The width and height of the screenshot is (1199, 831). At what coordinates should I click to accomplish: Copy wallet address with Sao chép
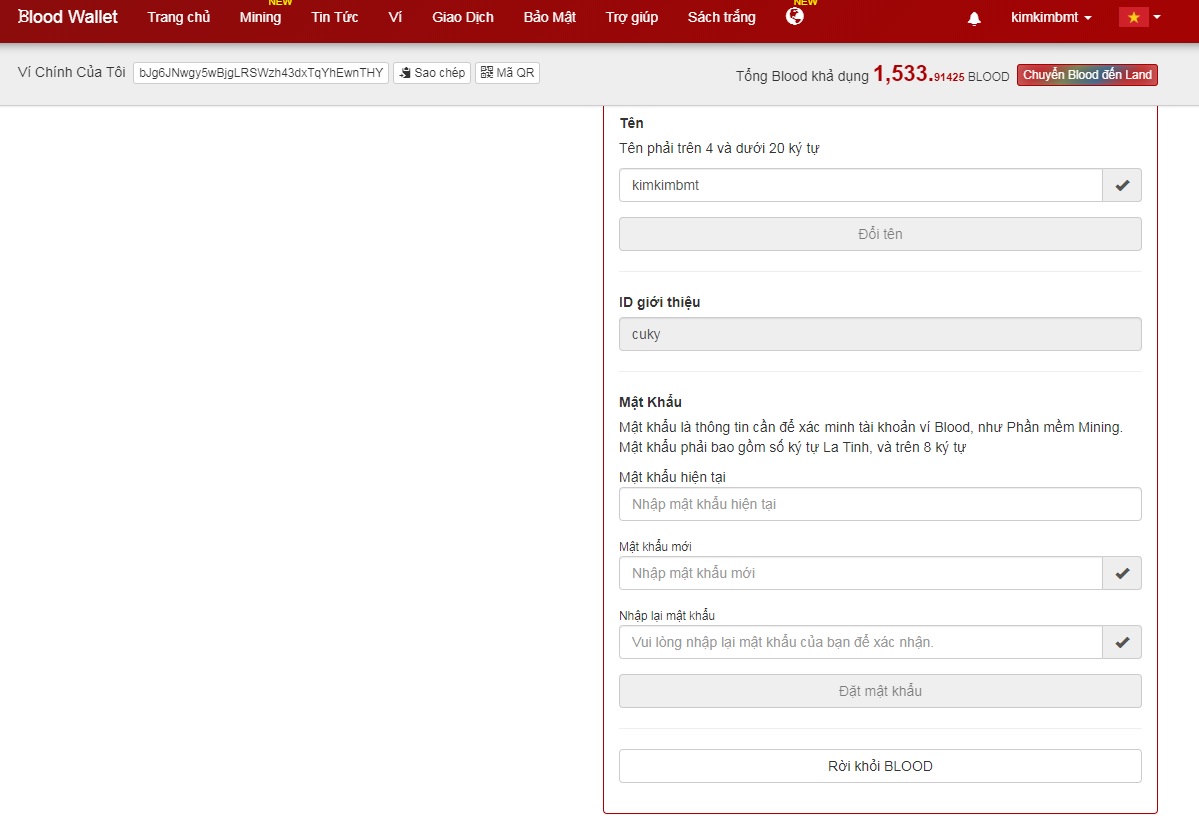[432, 73]
